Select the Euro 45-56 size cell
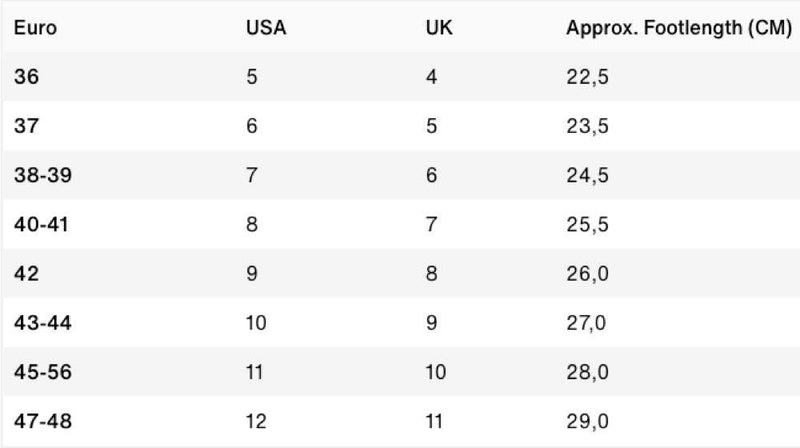800x448 pixels. tap(43, 372)
